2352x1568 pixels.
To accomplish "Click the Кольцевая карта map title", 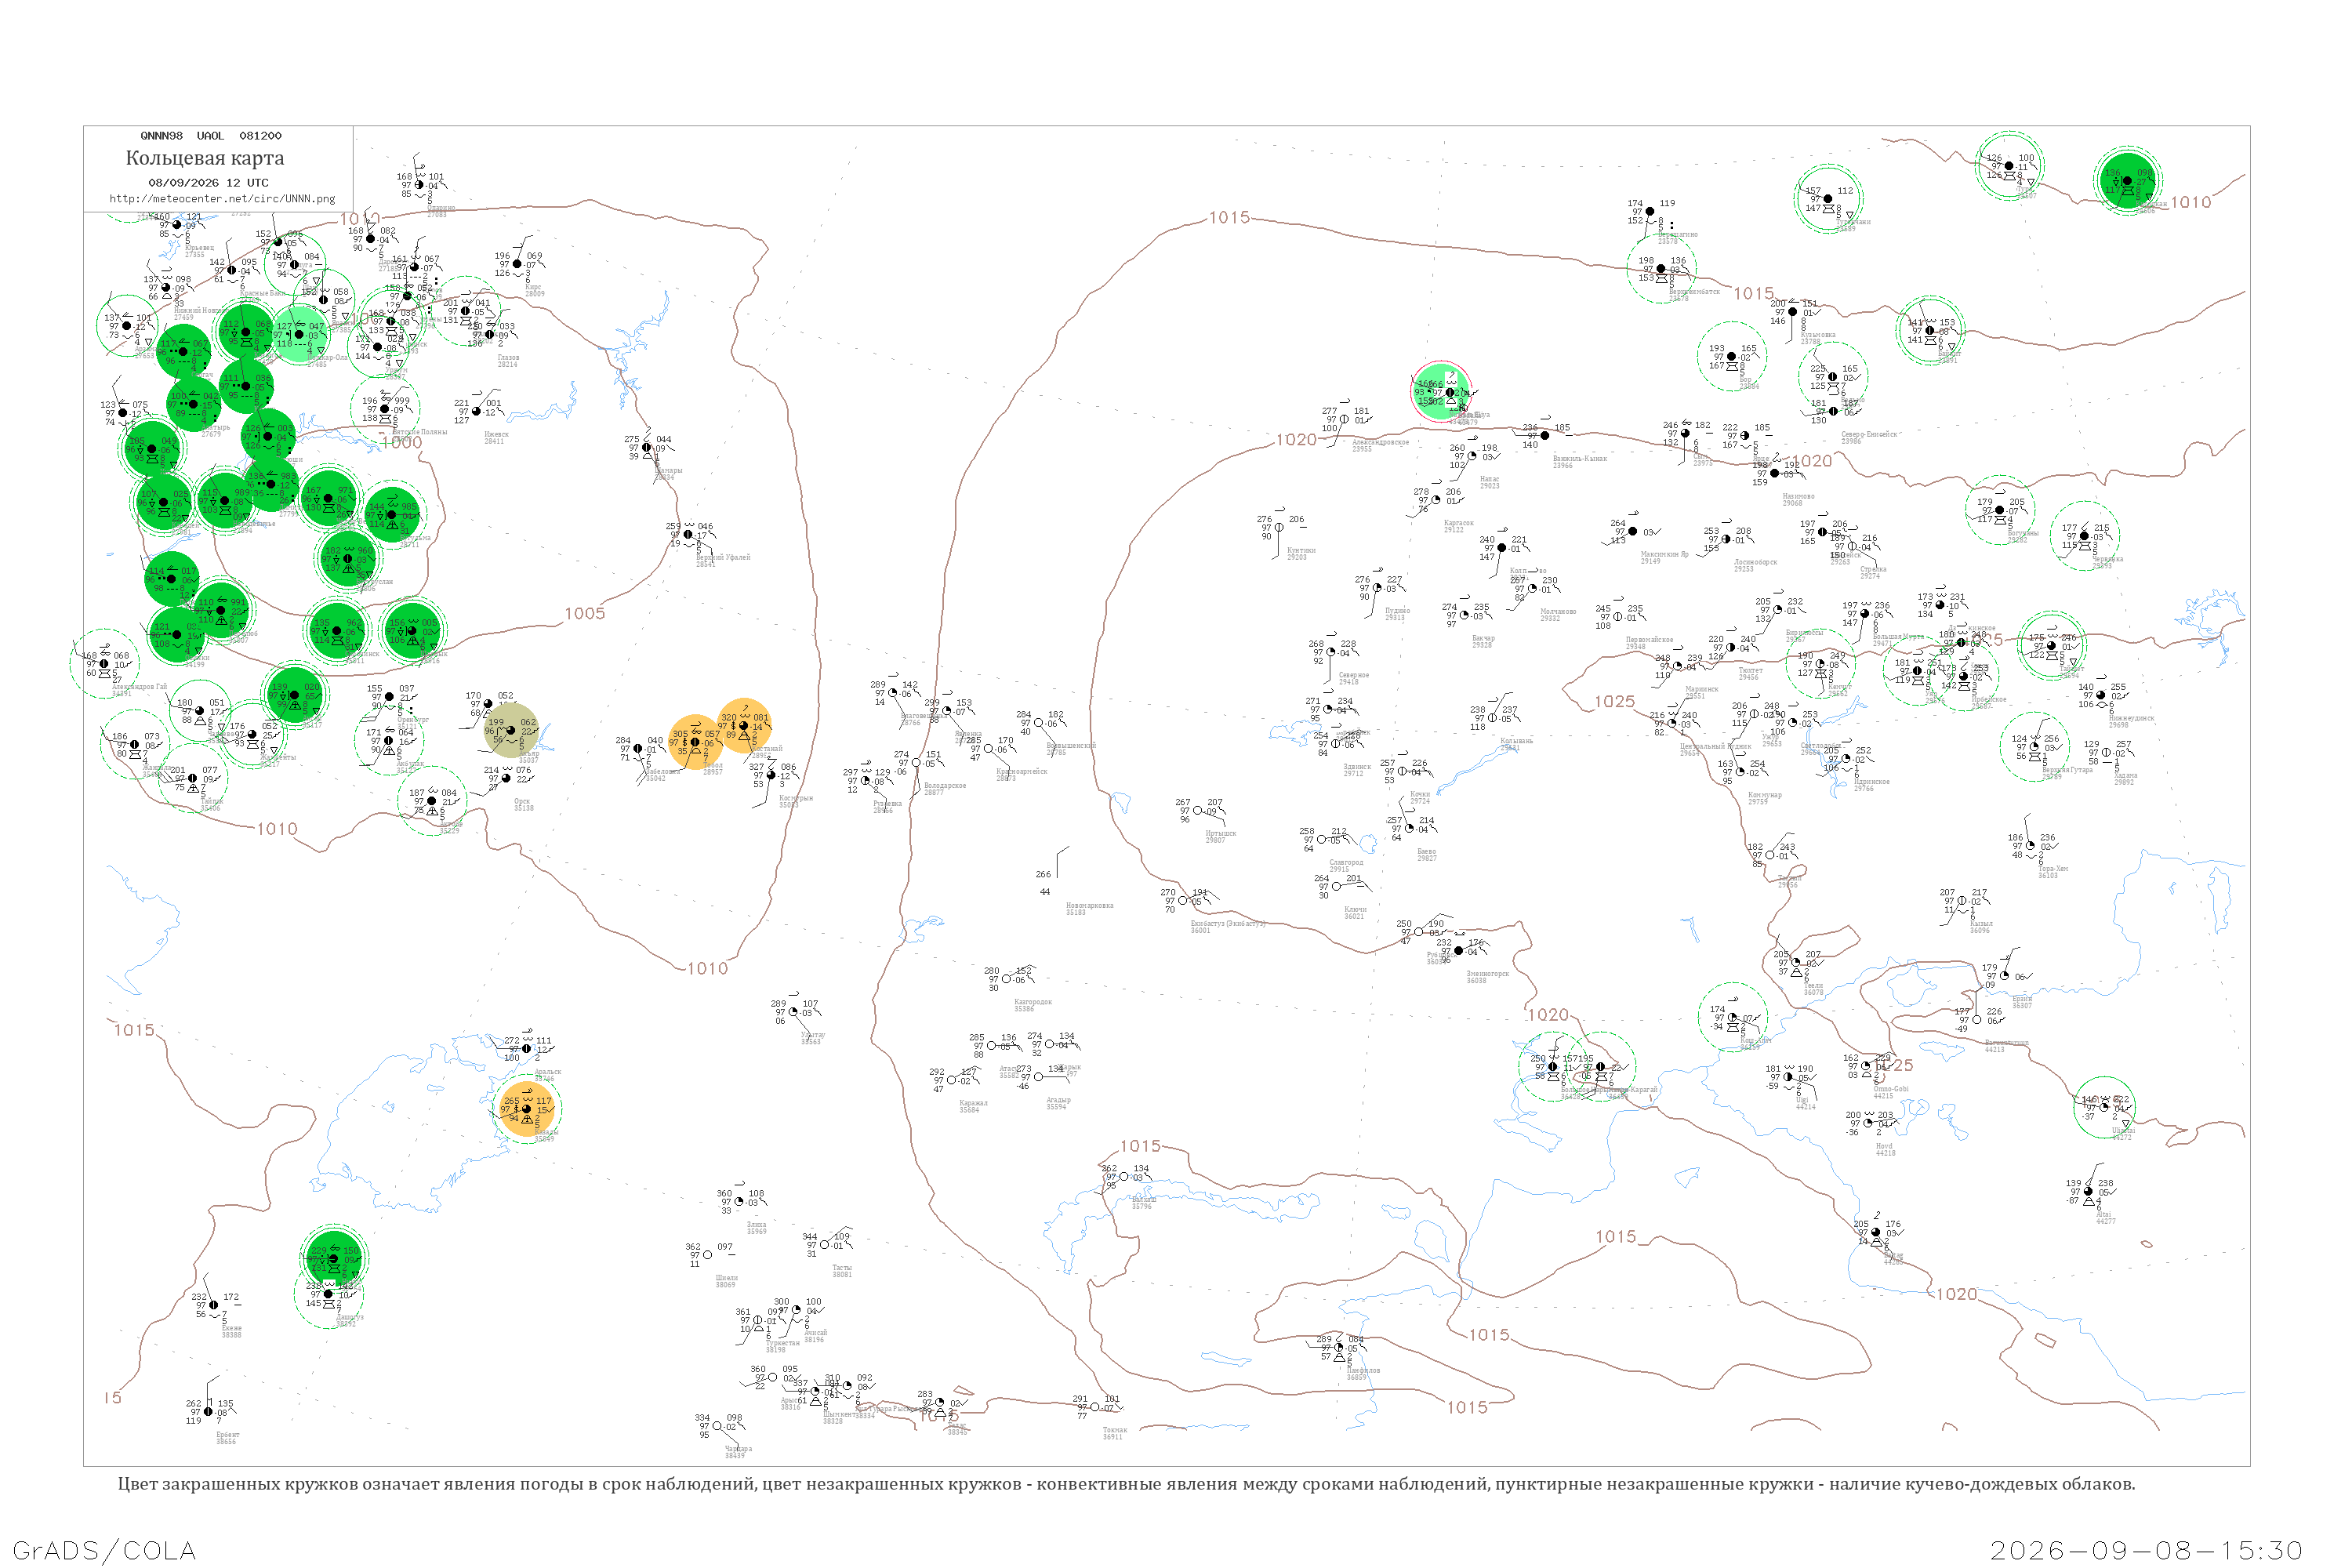I will [205, 158].
